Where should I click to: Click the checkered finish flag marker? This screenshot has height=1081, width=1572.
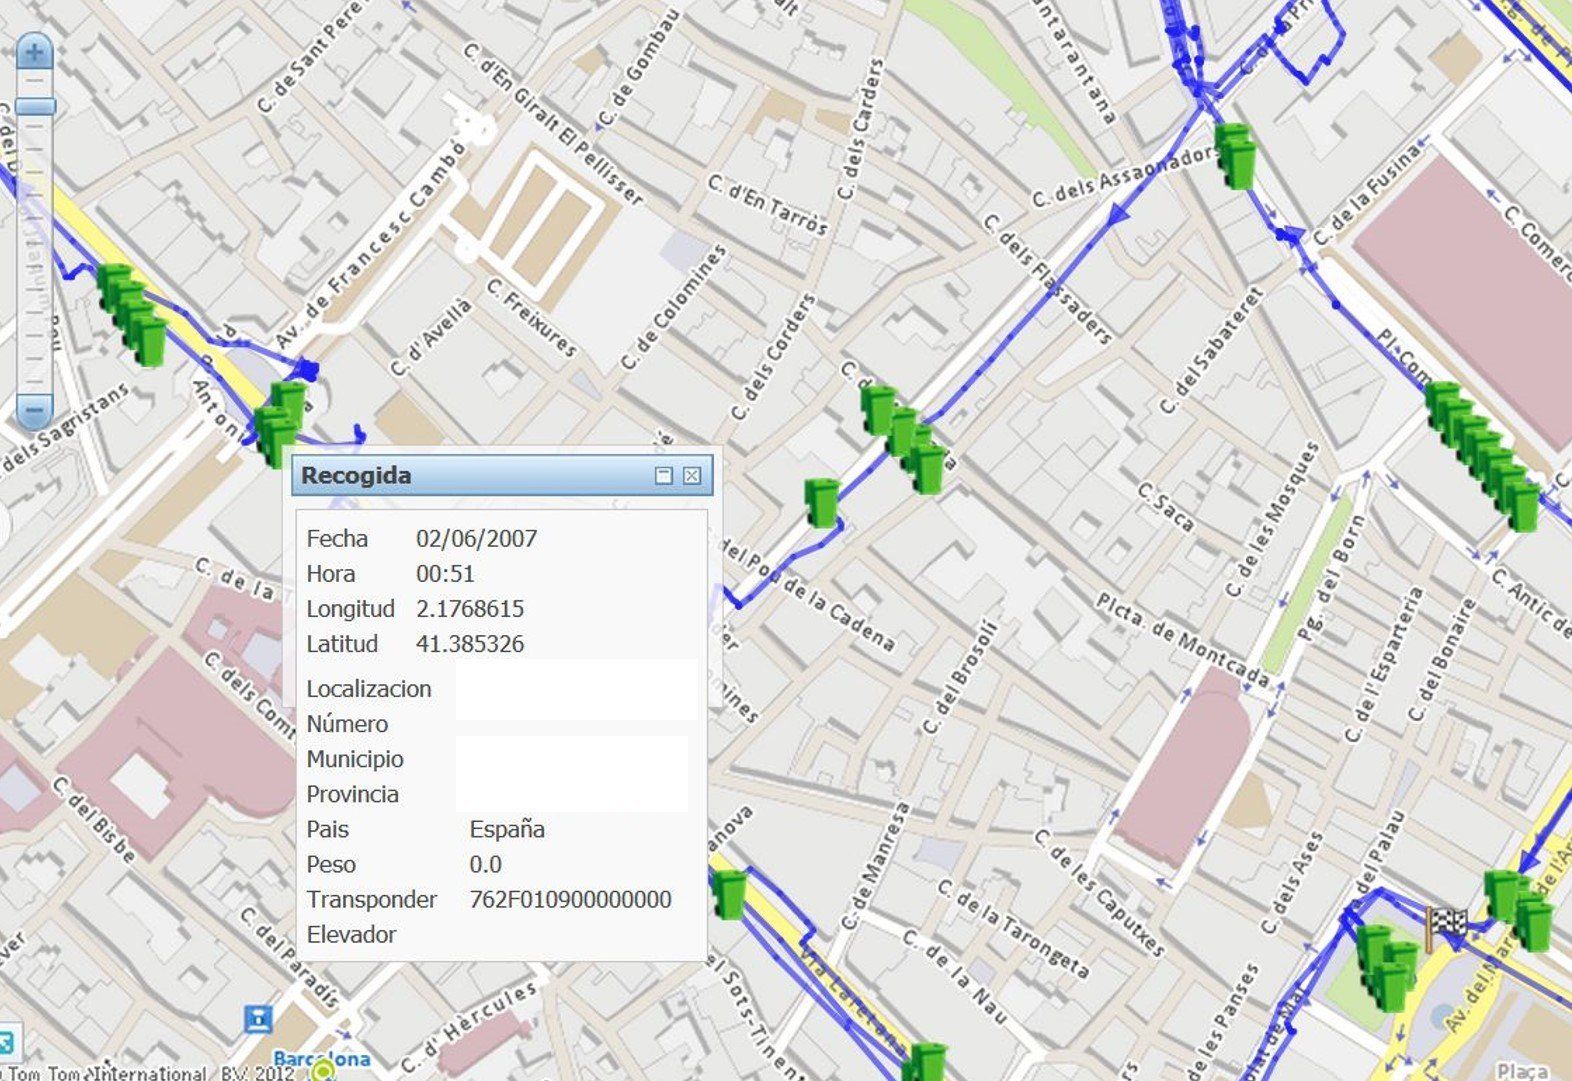point(1446,925)
